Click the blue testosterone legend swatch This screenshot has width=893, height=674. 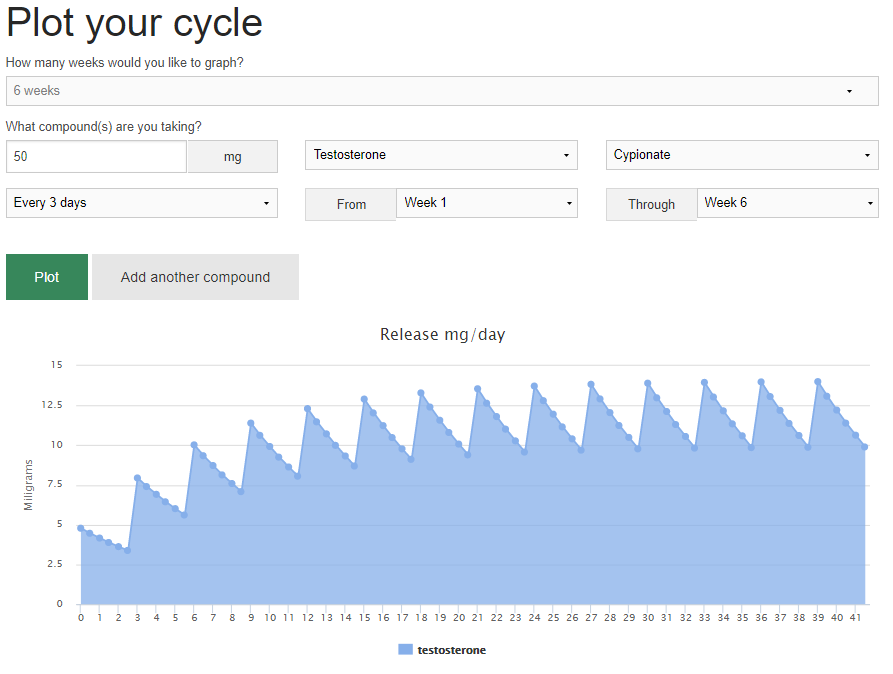[x=405, y=650]
